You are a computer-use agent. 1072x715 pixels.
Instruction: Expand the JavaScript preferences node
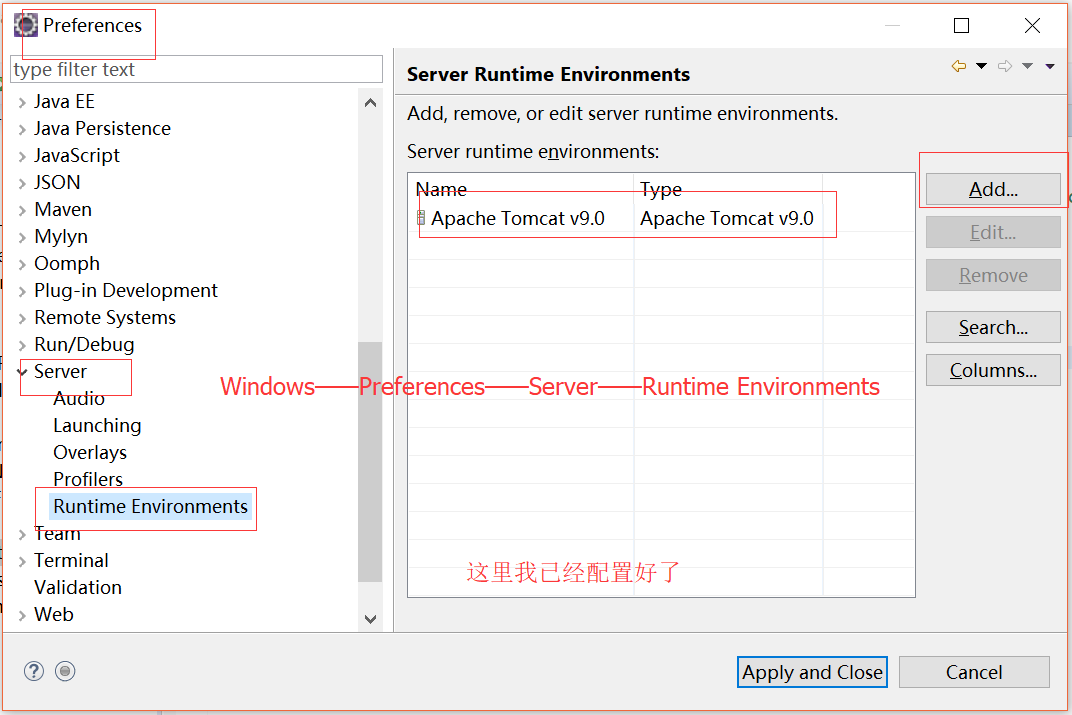(x=22, y=157)
